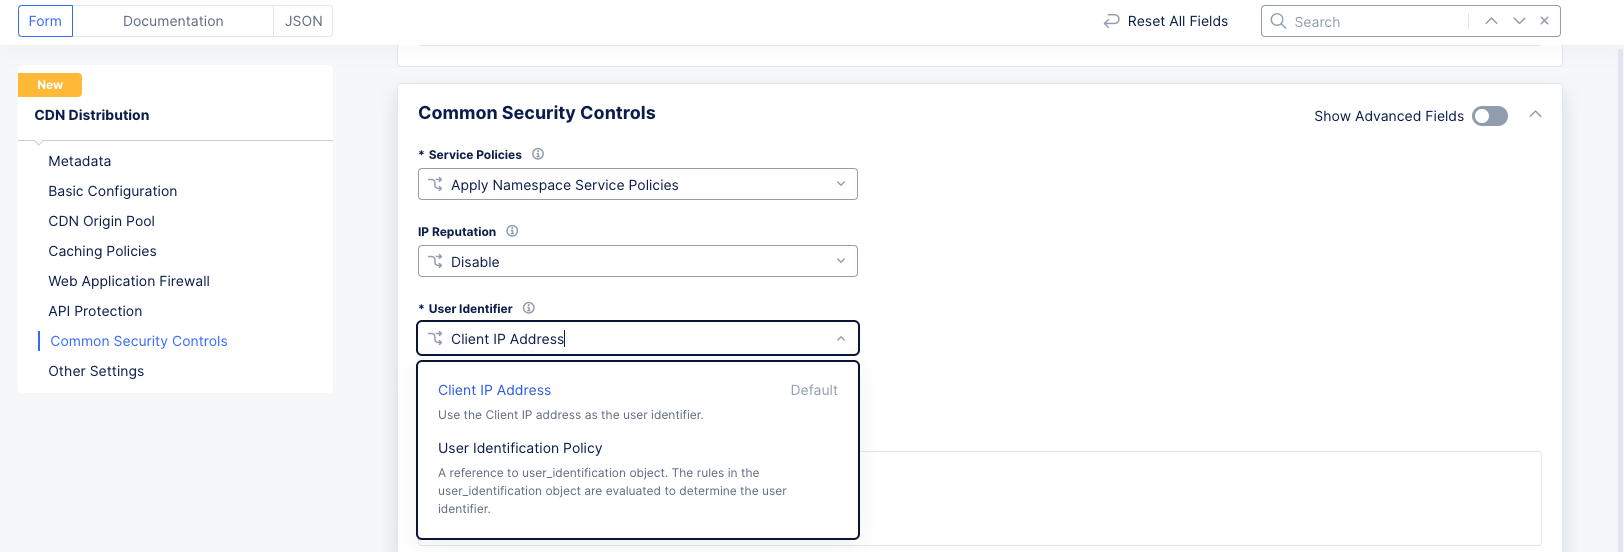Collapse Common Security Controls section
The height and width of the screenshot is (552, 1624).
(1535, 115)
